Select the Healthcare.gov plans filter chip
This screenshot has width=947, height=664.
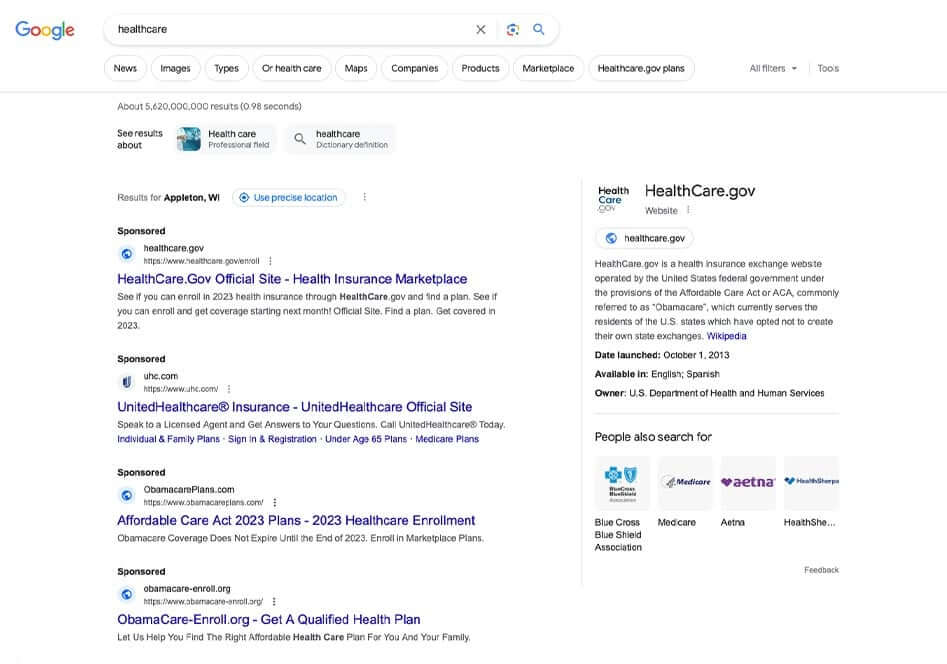(x=641, y=68)
